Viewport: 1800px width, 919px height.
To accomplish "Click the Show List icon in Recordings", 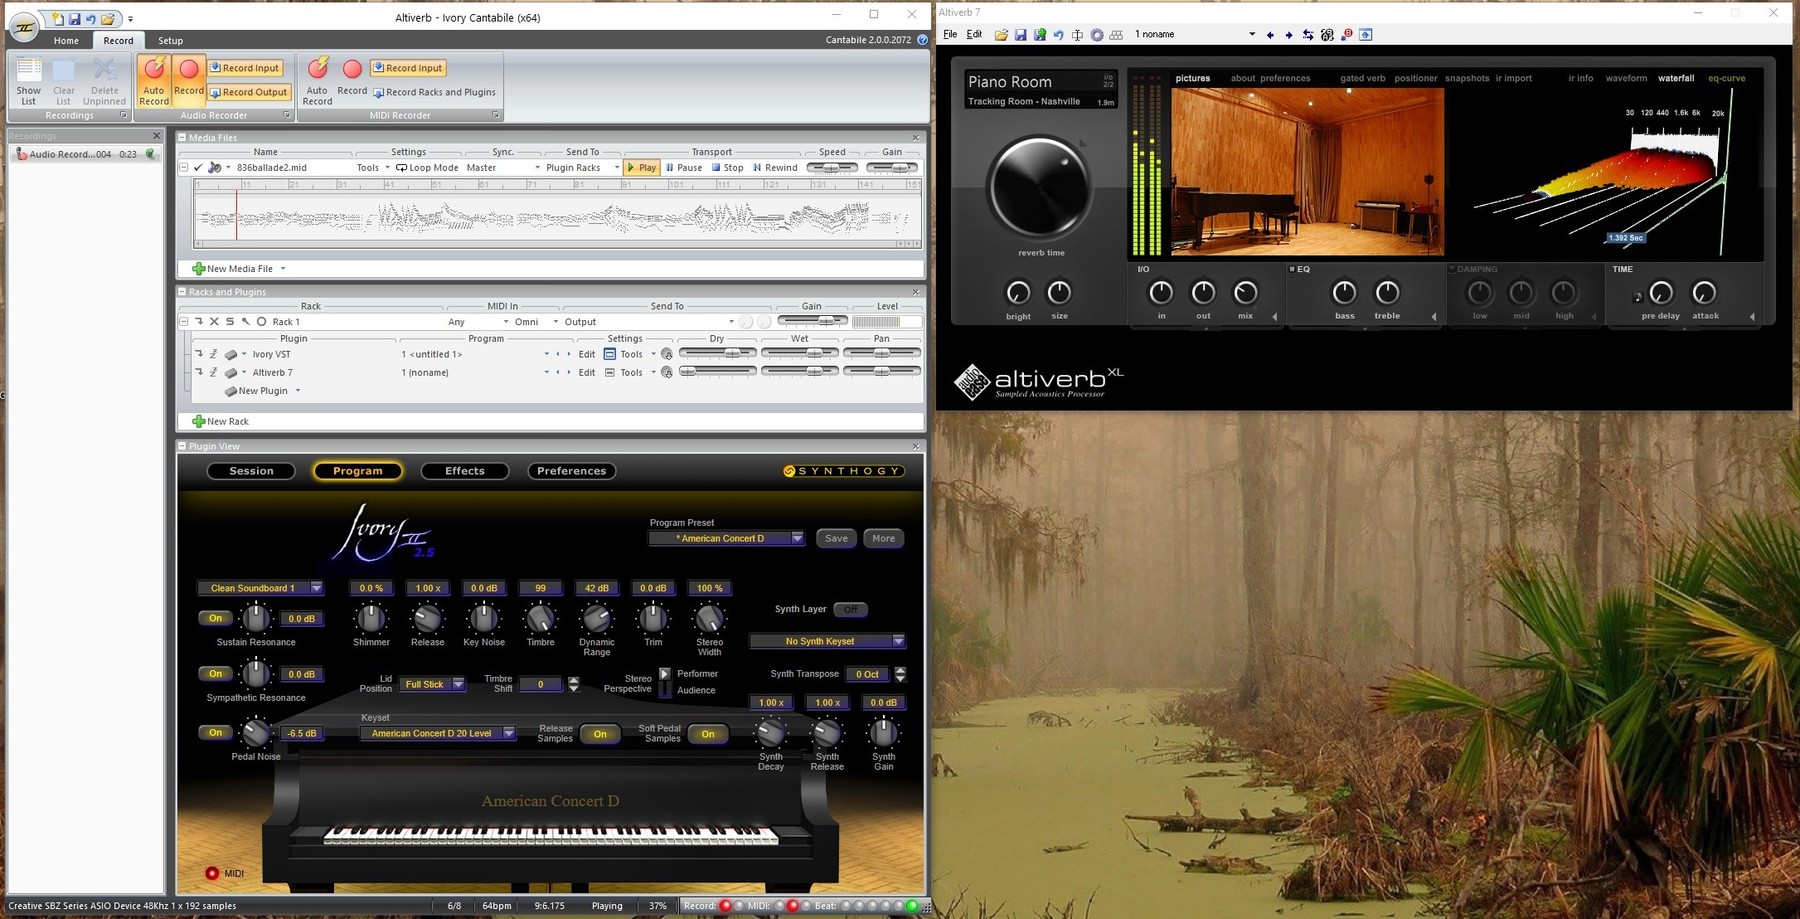I will click(28, 80).
